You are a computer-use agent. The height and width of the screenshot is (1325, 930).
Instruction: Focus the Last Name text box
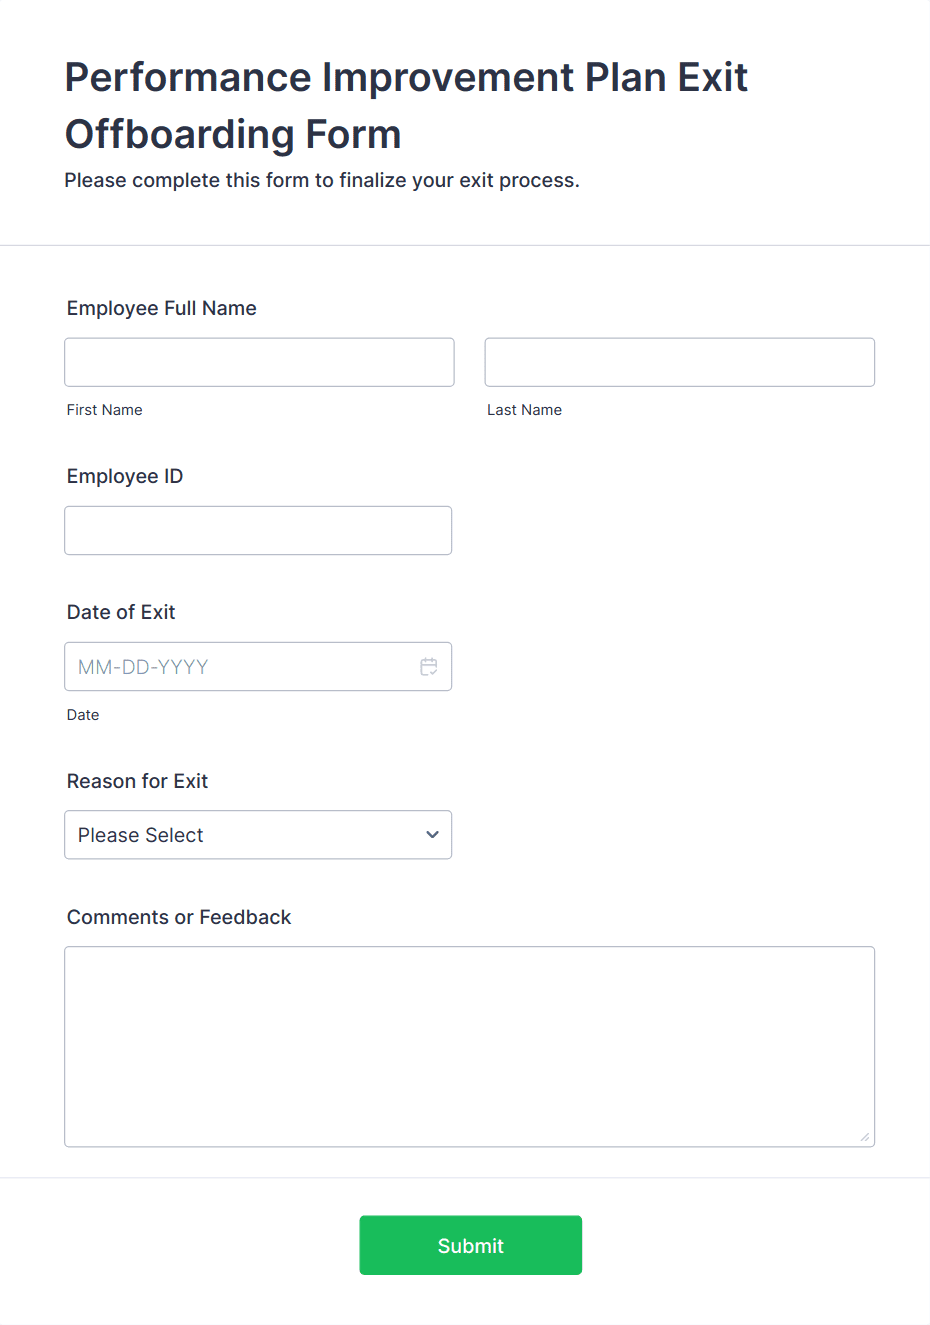pos(680,362)
